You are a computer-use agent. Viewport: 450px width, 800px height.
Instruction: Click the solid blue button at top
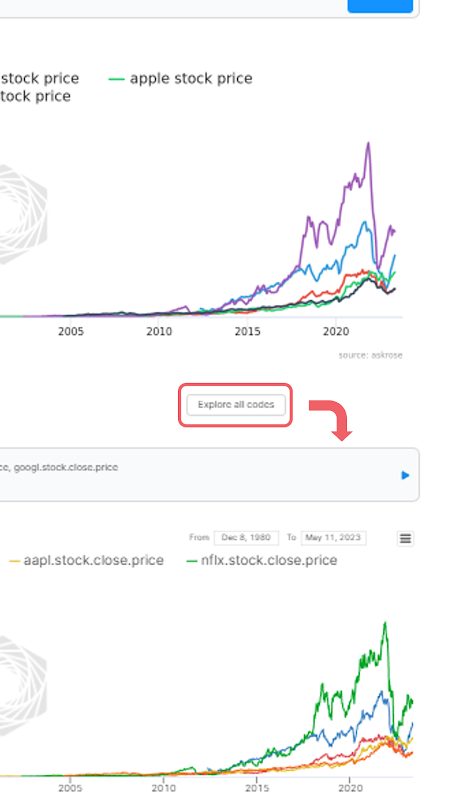point(380,6)
